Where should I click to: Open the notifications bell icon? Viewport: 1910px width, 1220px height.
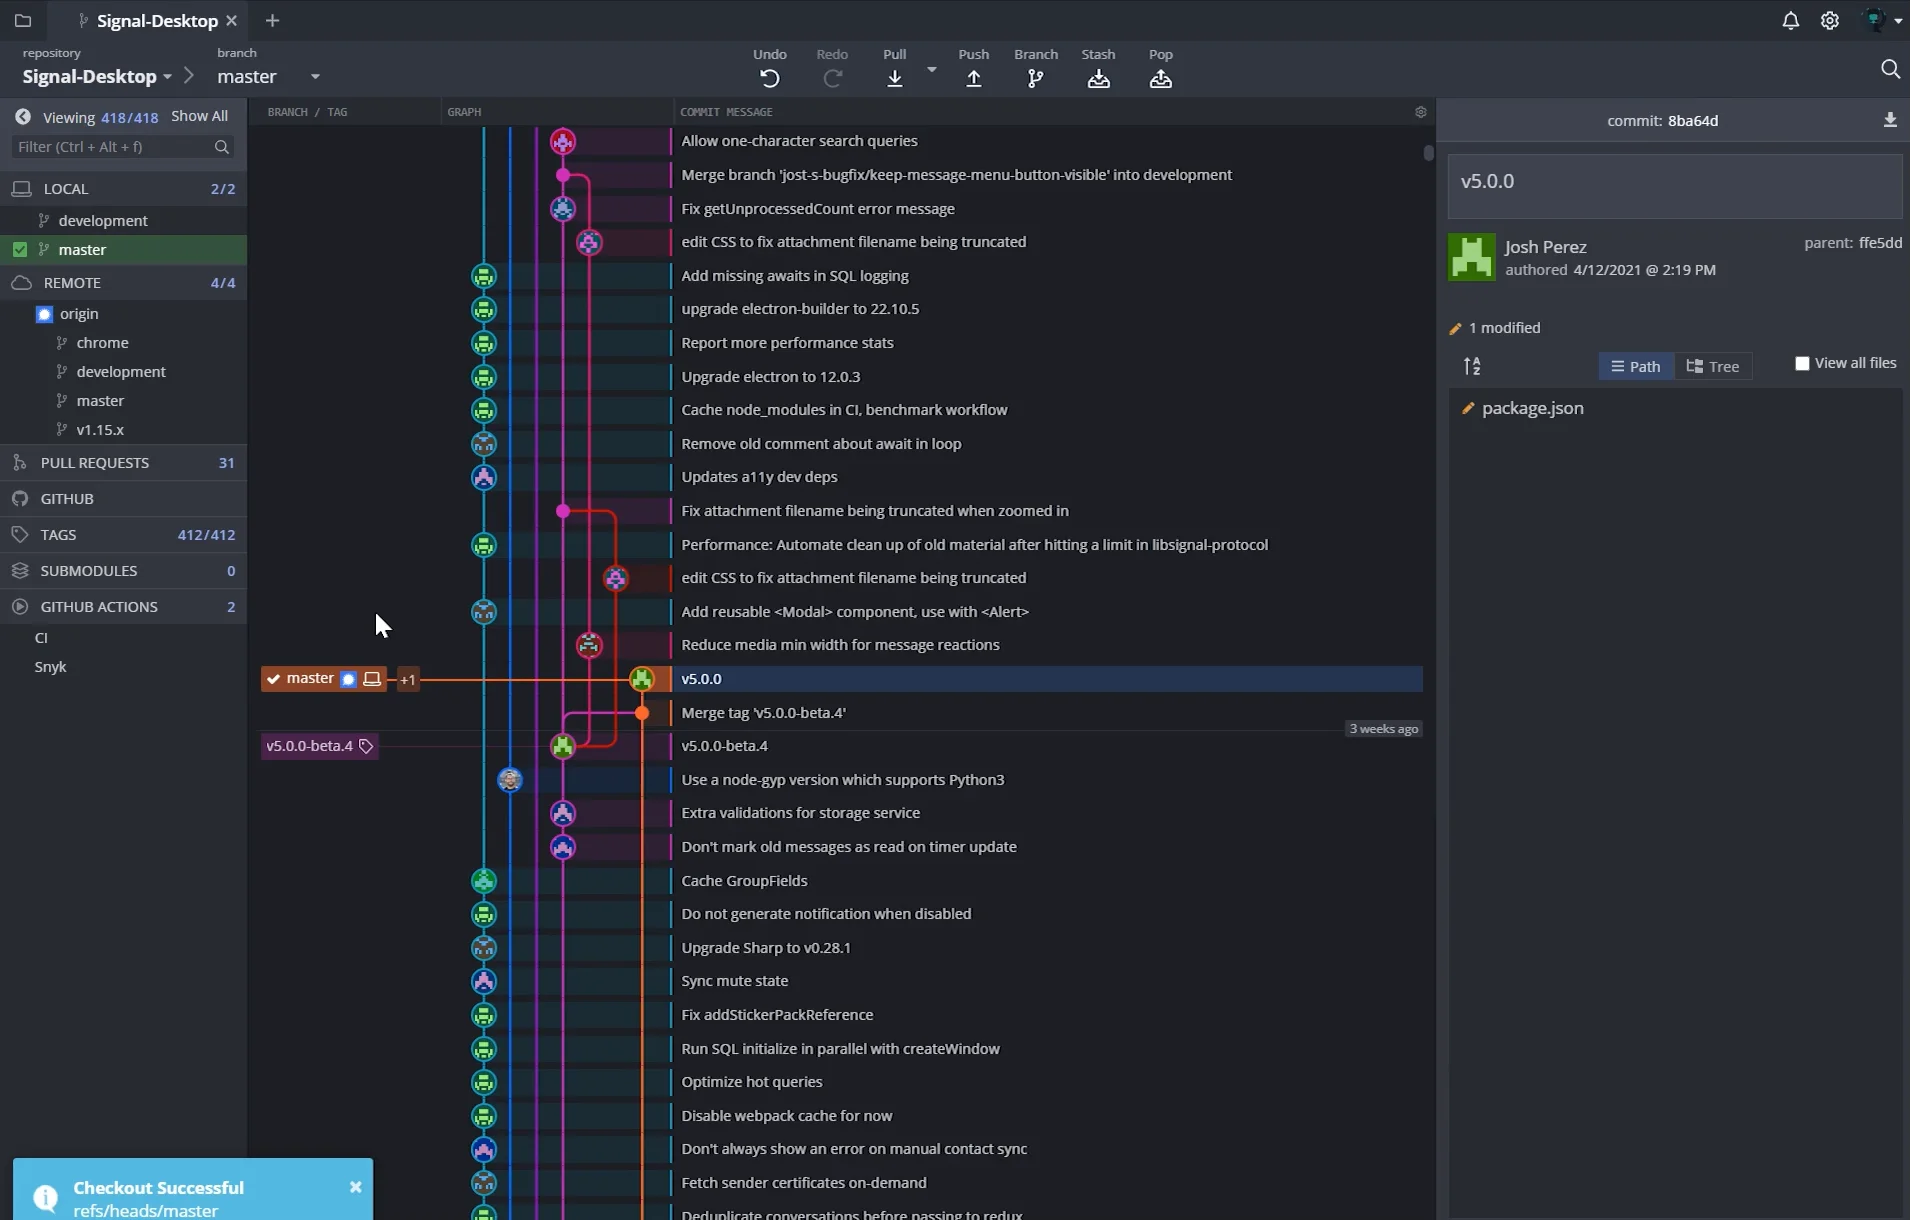tap(1790, 21)
